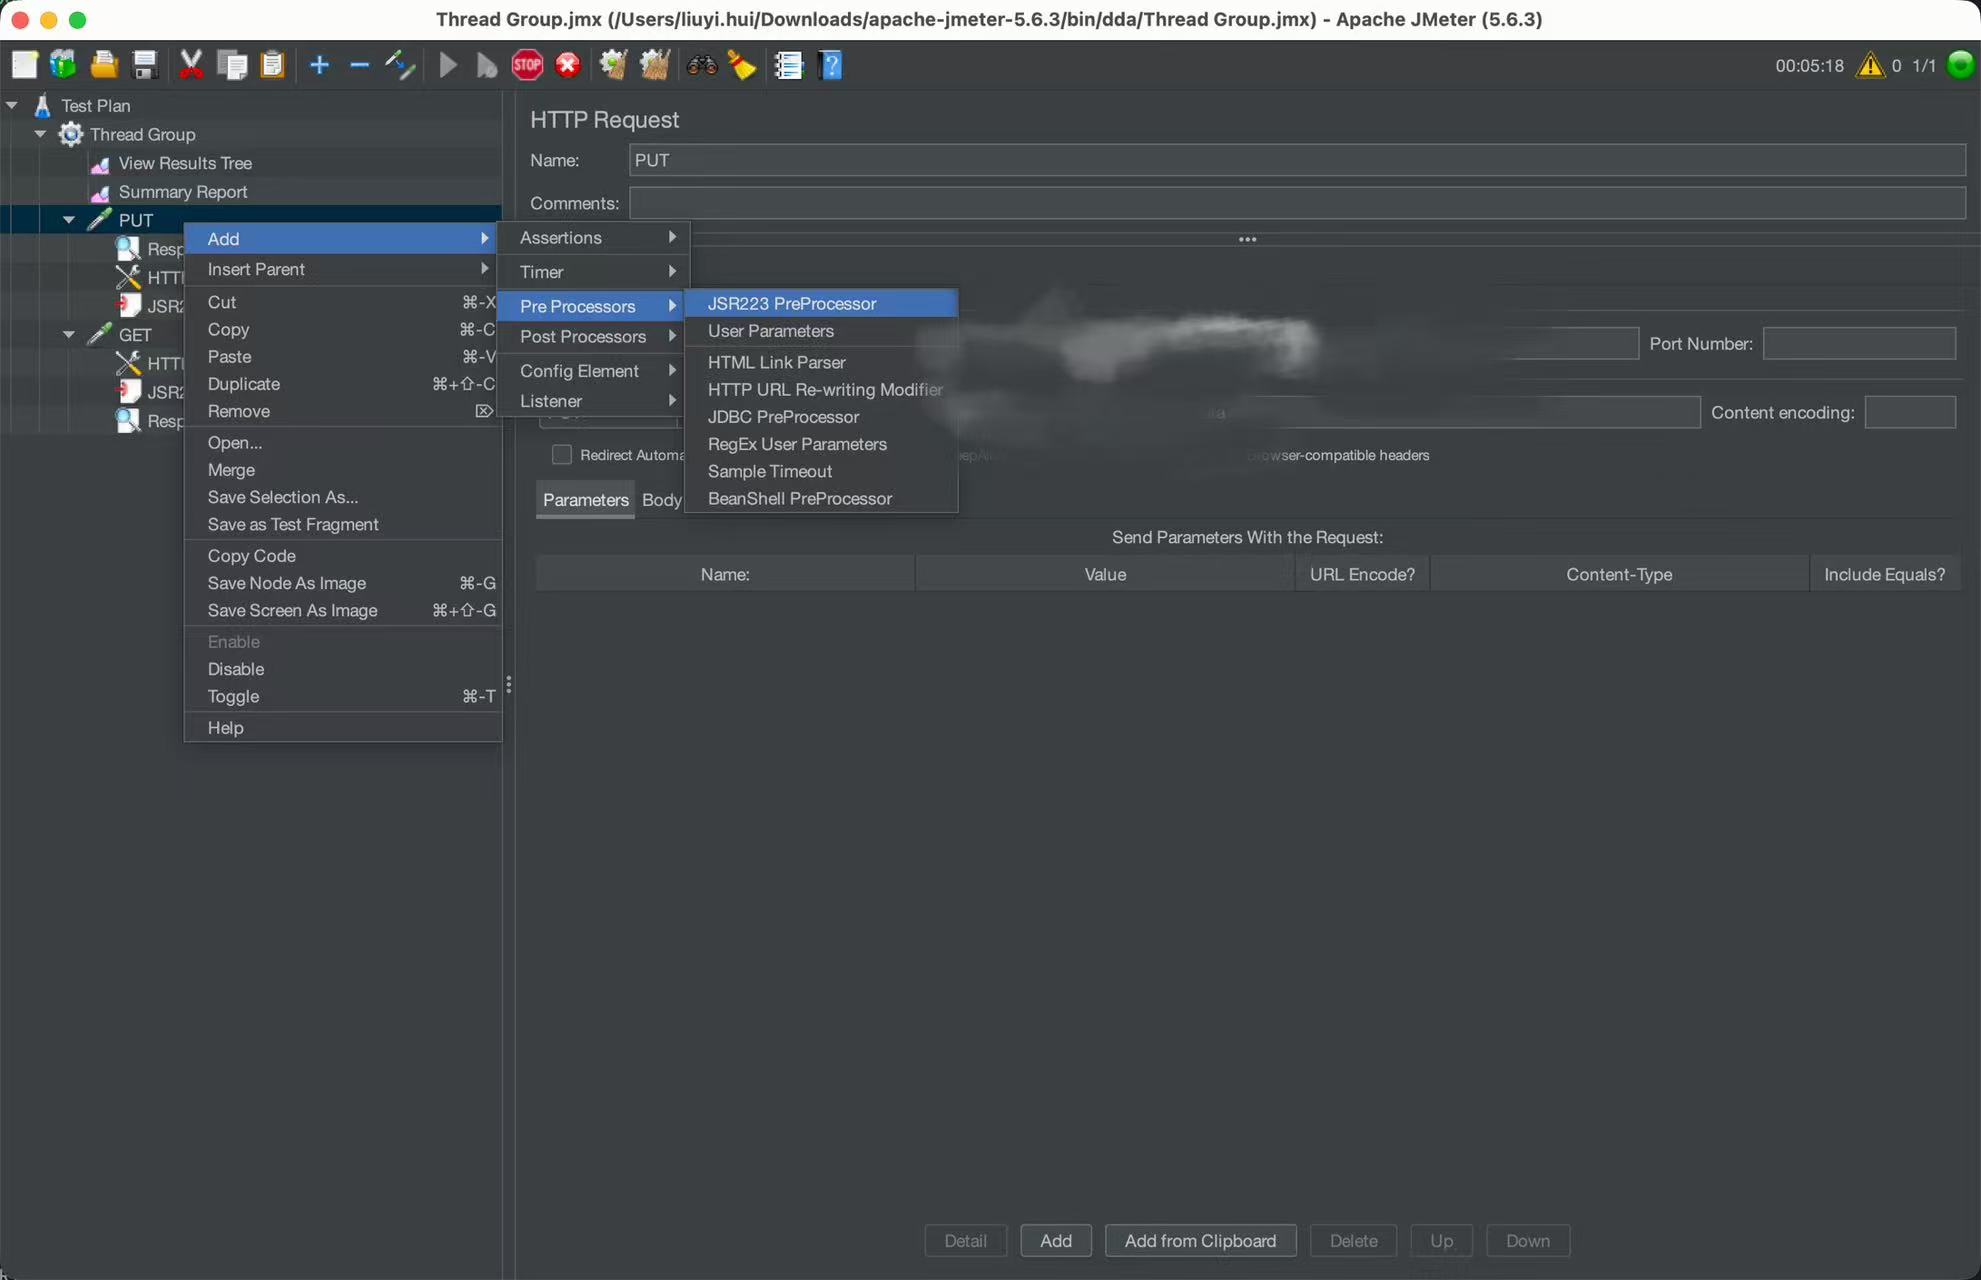Click the Shutdown red X icon
This screenshot has height=1280, width=1981.
pyautogui.click(x=567, y=66)
